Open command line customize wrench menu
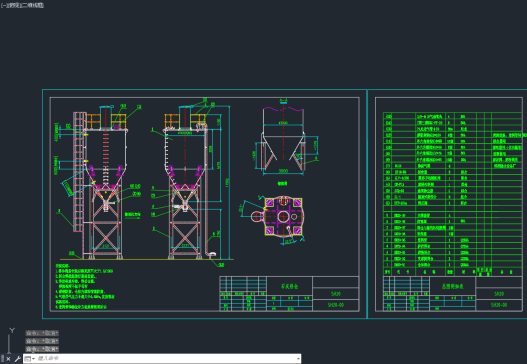The image size is (527, 364). [18, 359]
